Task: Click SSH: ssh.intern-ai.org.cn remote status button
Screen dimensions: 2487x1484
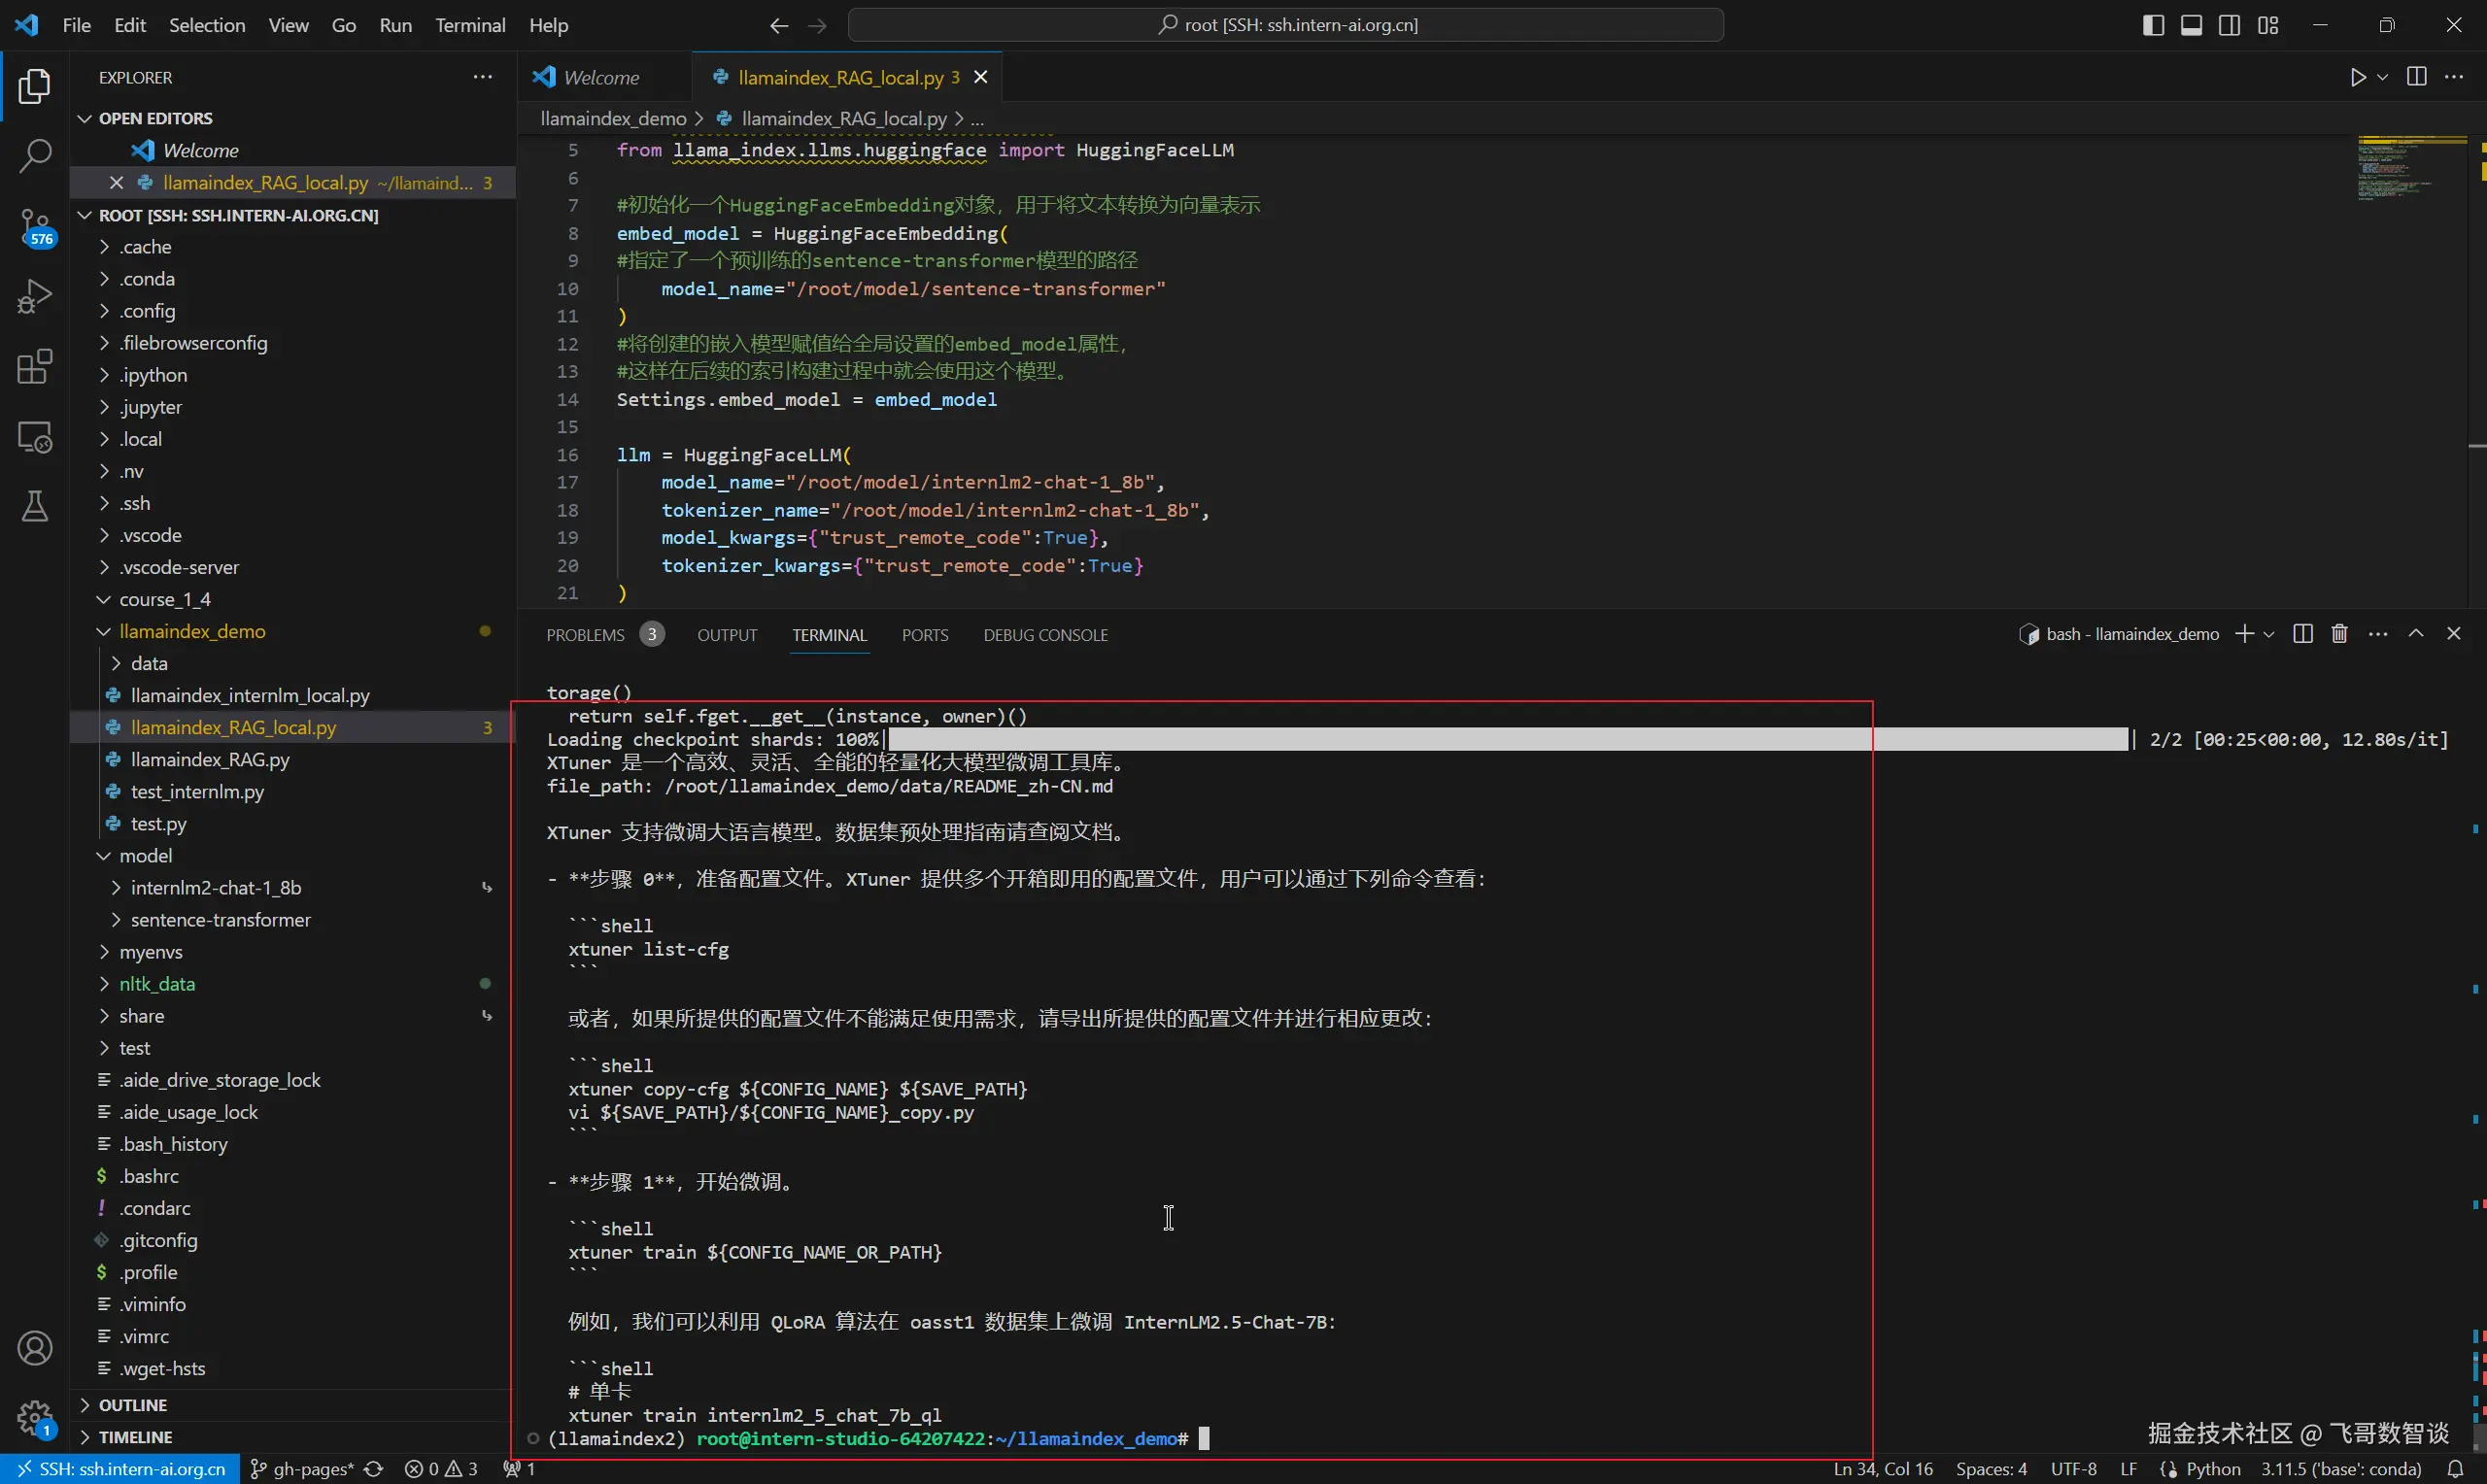Action: pyautogui.click(x=120, y=1469)
